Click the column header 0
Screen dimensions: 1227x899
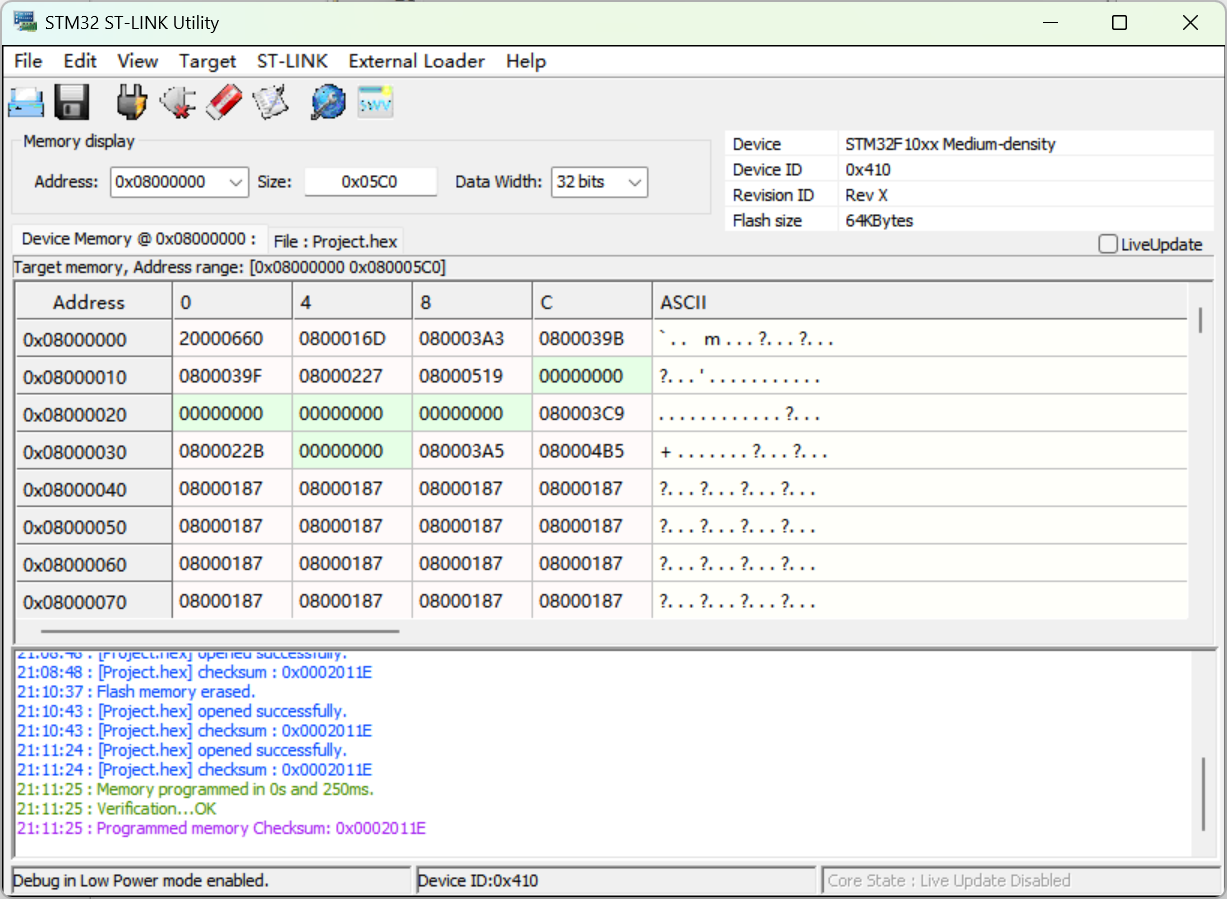click(232, 302)
